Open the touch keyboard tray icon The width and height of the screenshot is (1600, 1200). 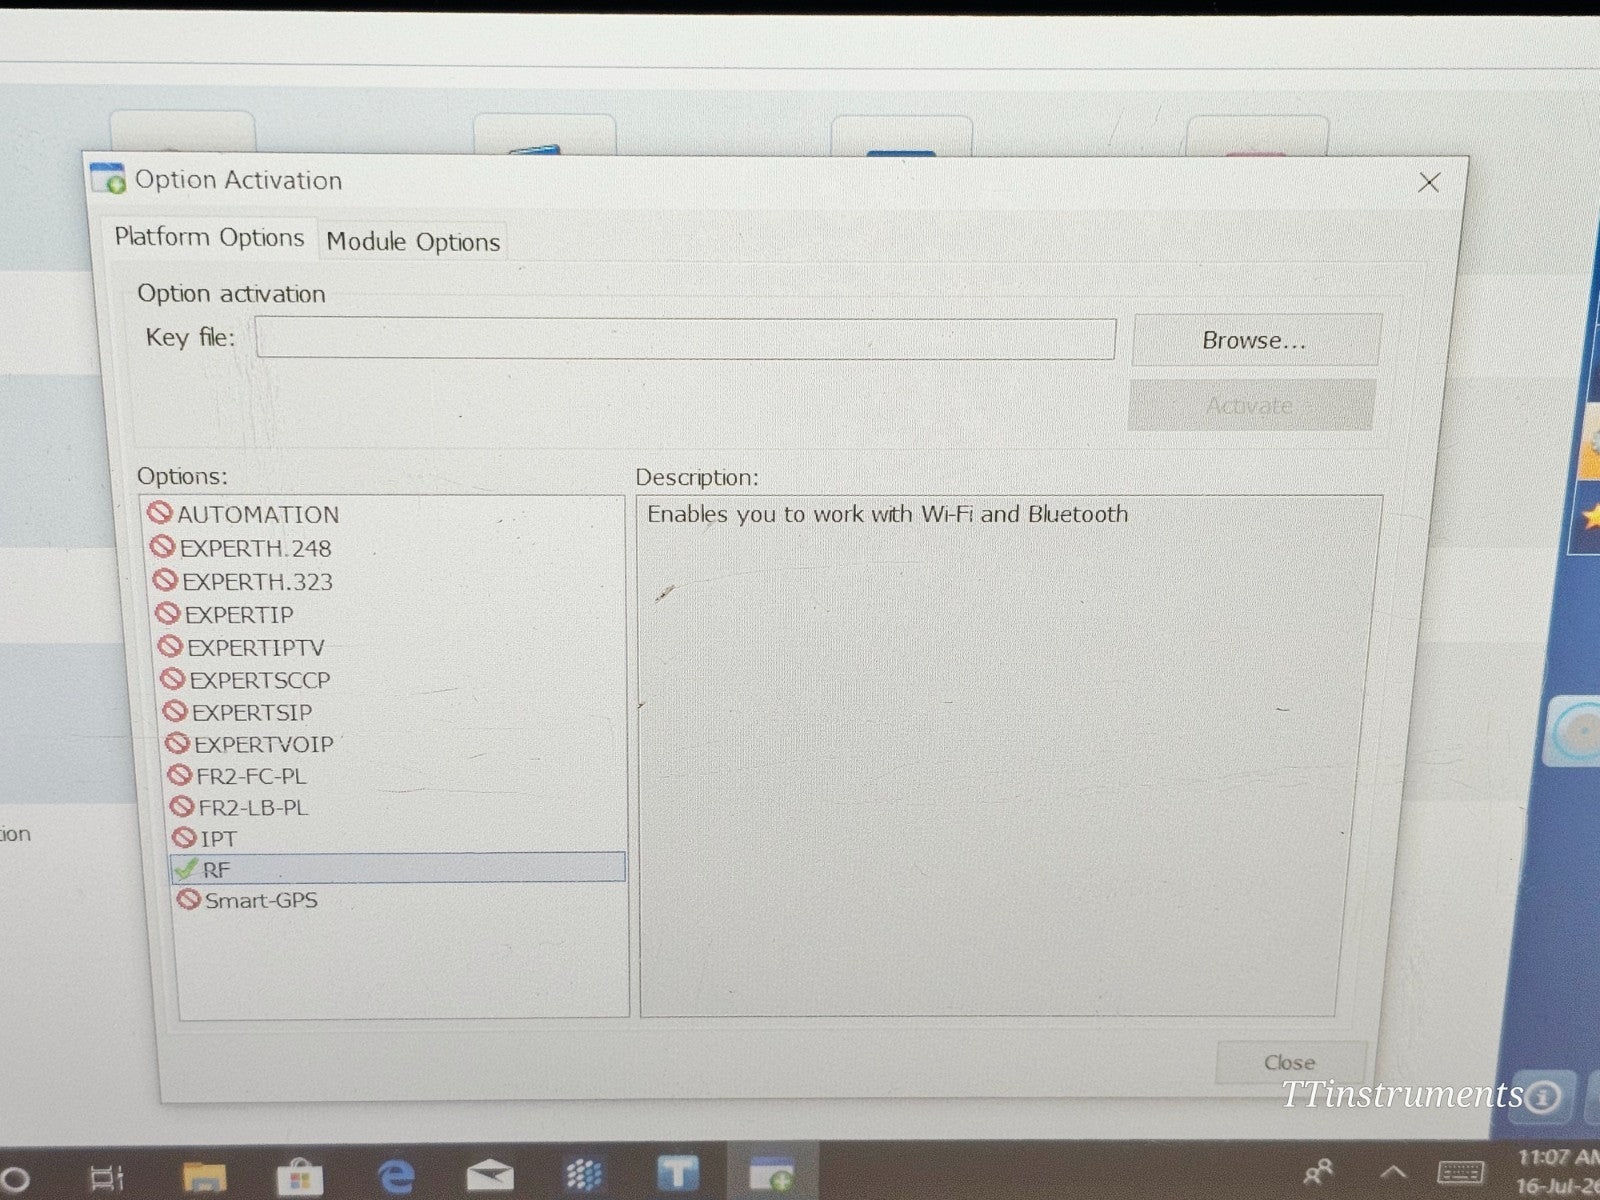coord(1460,1172)
